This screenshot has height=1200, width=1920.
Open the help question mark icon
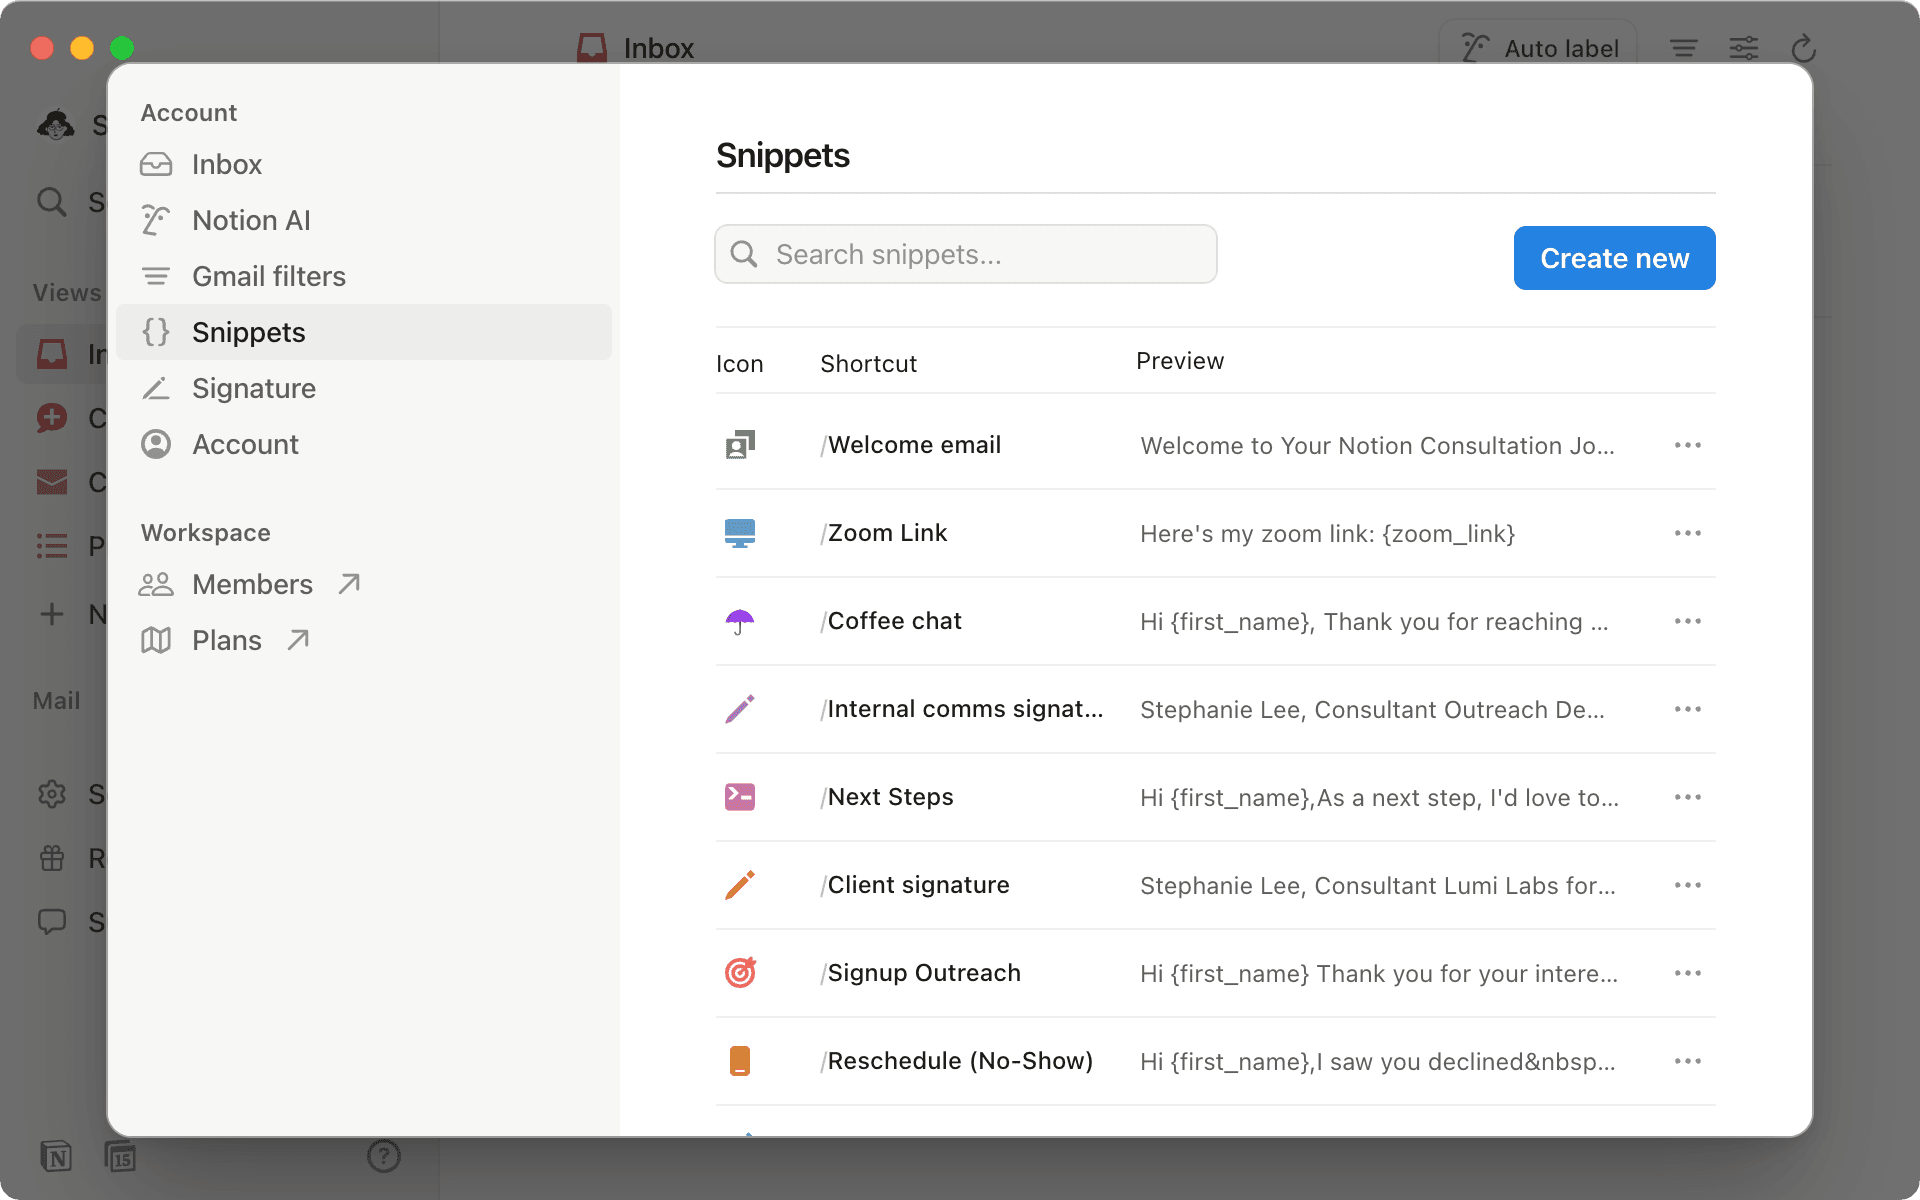click(x=383, y=1157)
